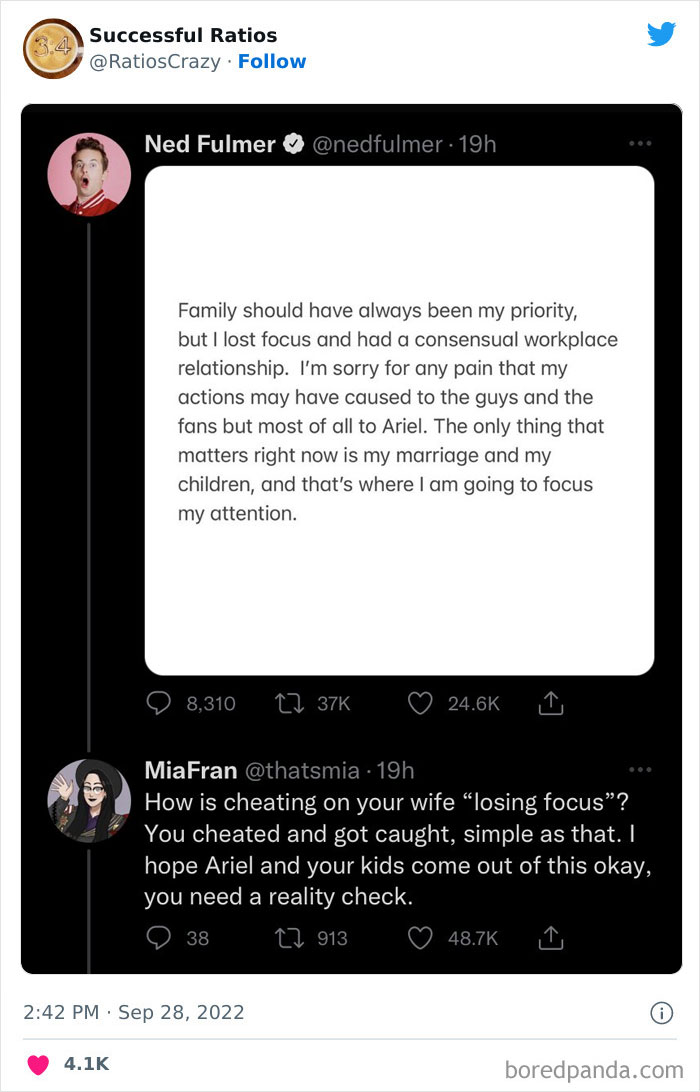The width and height of the screenshot is (700, 1092).
Task: Click the pink heart like icon
Action: click(38, 1065)
